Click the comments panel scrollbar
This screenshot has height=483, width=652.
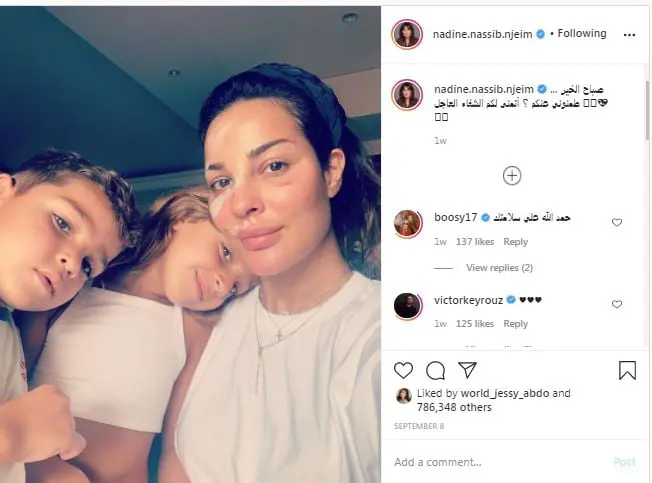pyautogui.click(x=647, y=110)
